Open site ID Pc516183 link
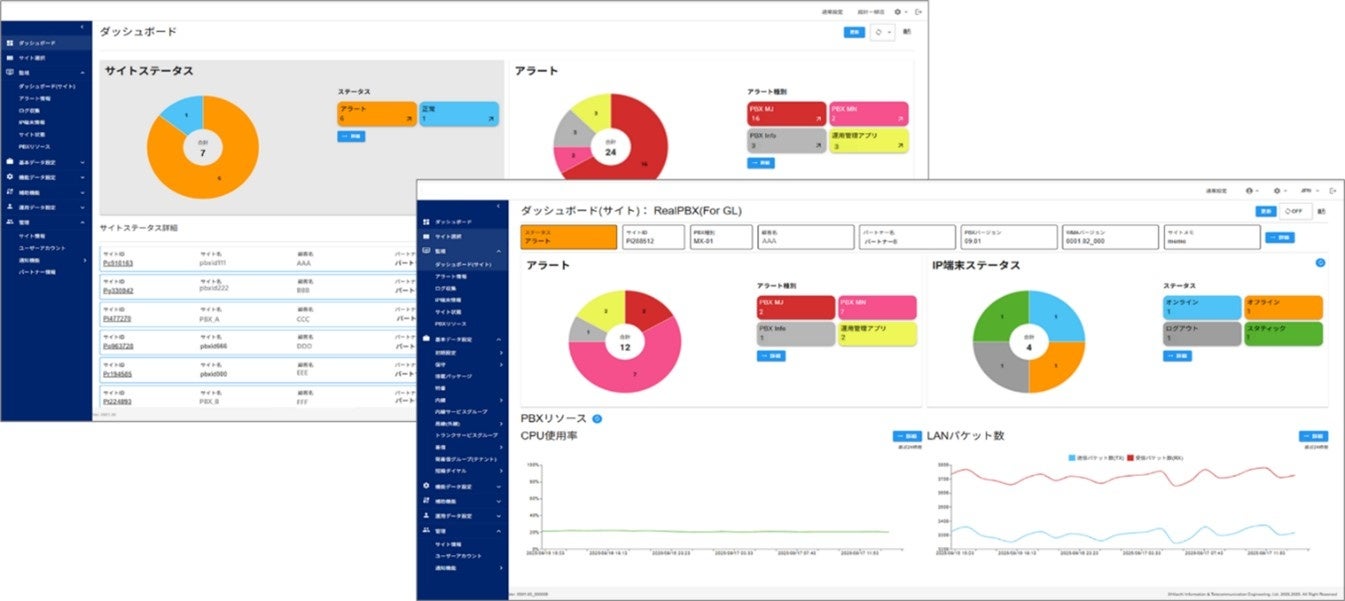1345x601 pixels. [x=118, y=263]
